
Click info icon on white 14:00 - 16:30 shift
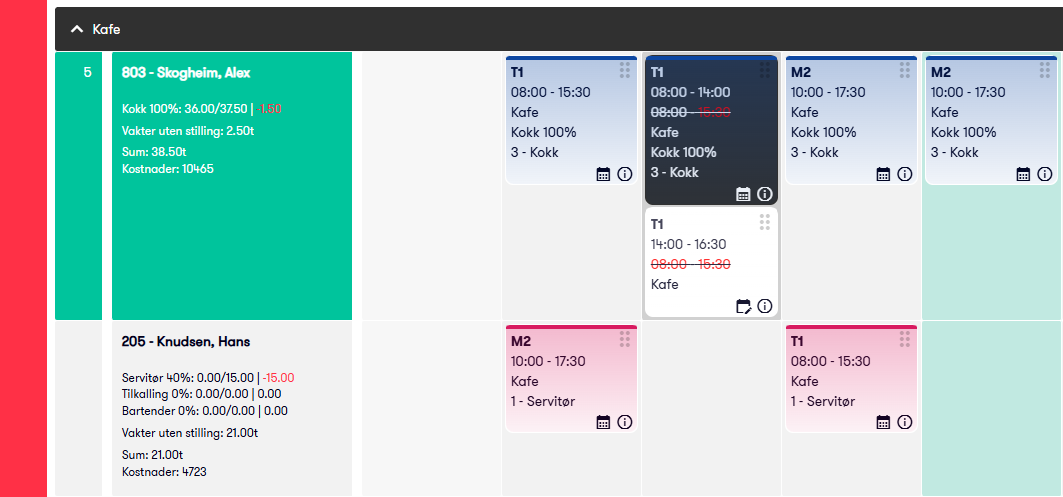[x=765, y=306]
